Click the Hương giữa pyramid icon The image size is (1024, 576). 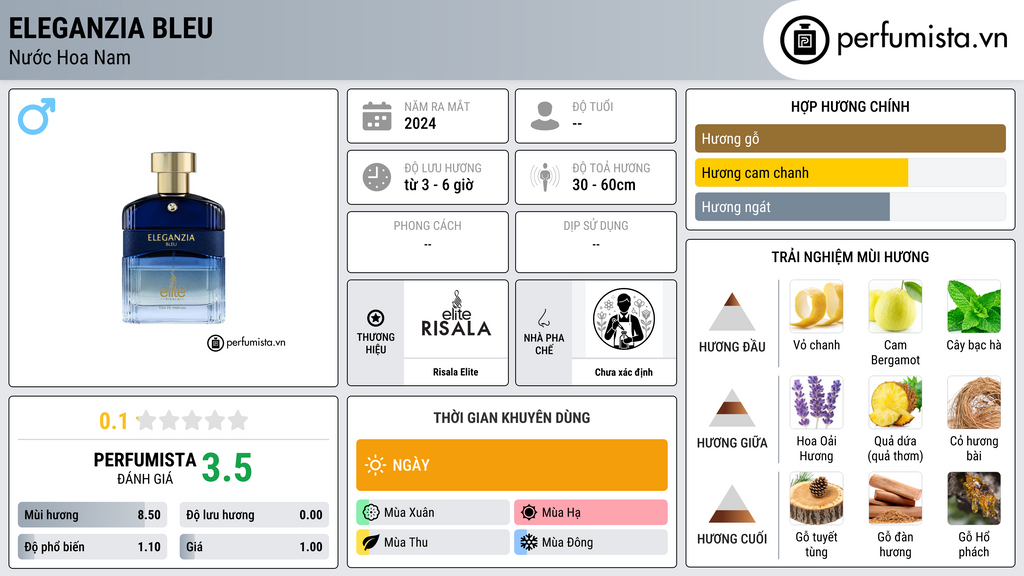pyautogui.click(x=732, y=408)
